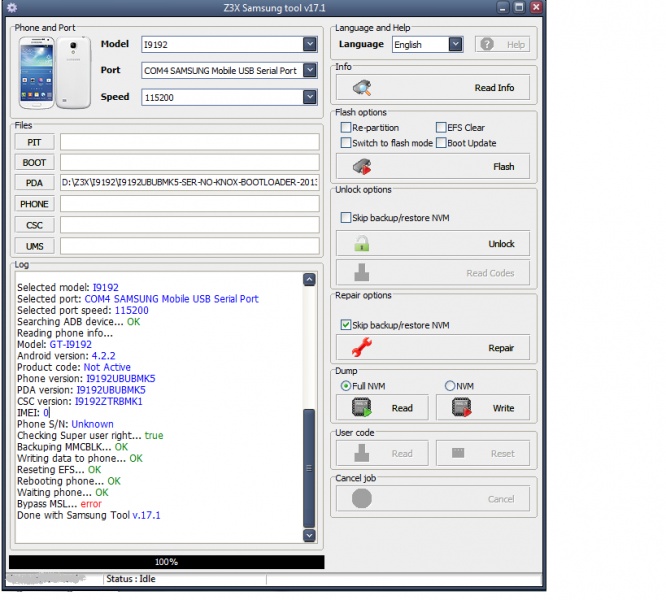Open the Model dropdown showing I9192
Viewport: 666px width, 600px height.
pos(310,44)
